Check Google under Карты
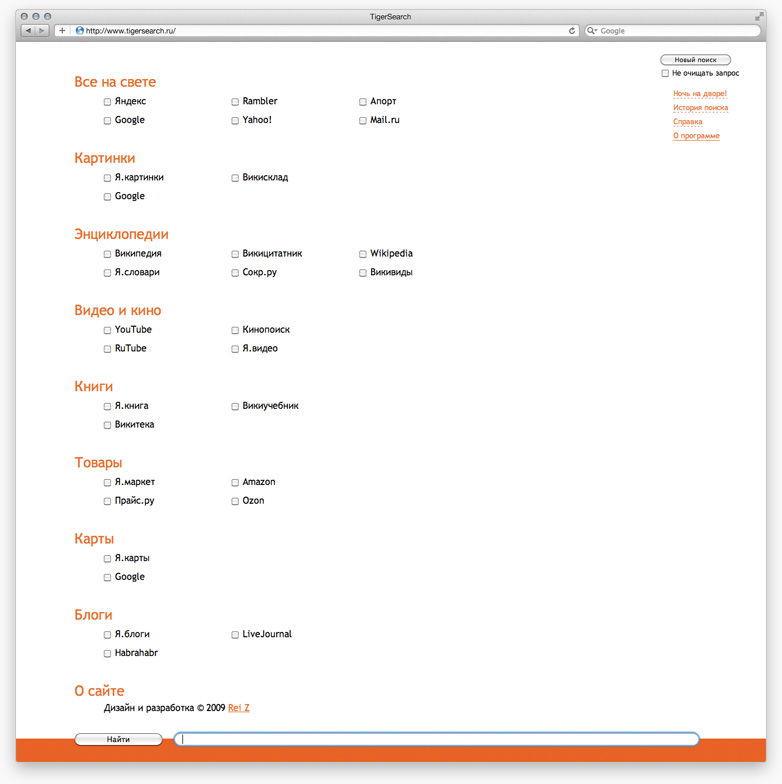Image resolution: width=782 pixels, height=784 pixels. 107,578
